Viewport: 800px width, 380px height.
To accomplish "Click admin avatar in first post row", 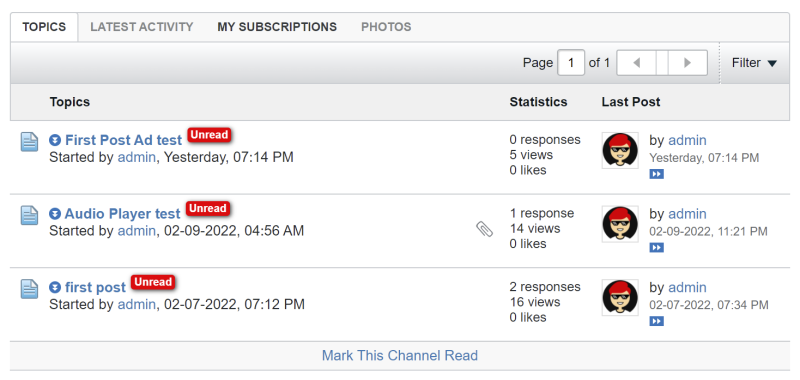I will tap(620, 297).
